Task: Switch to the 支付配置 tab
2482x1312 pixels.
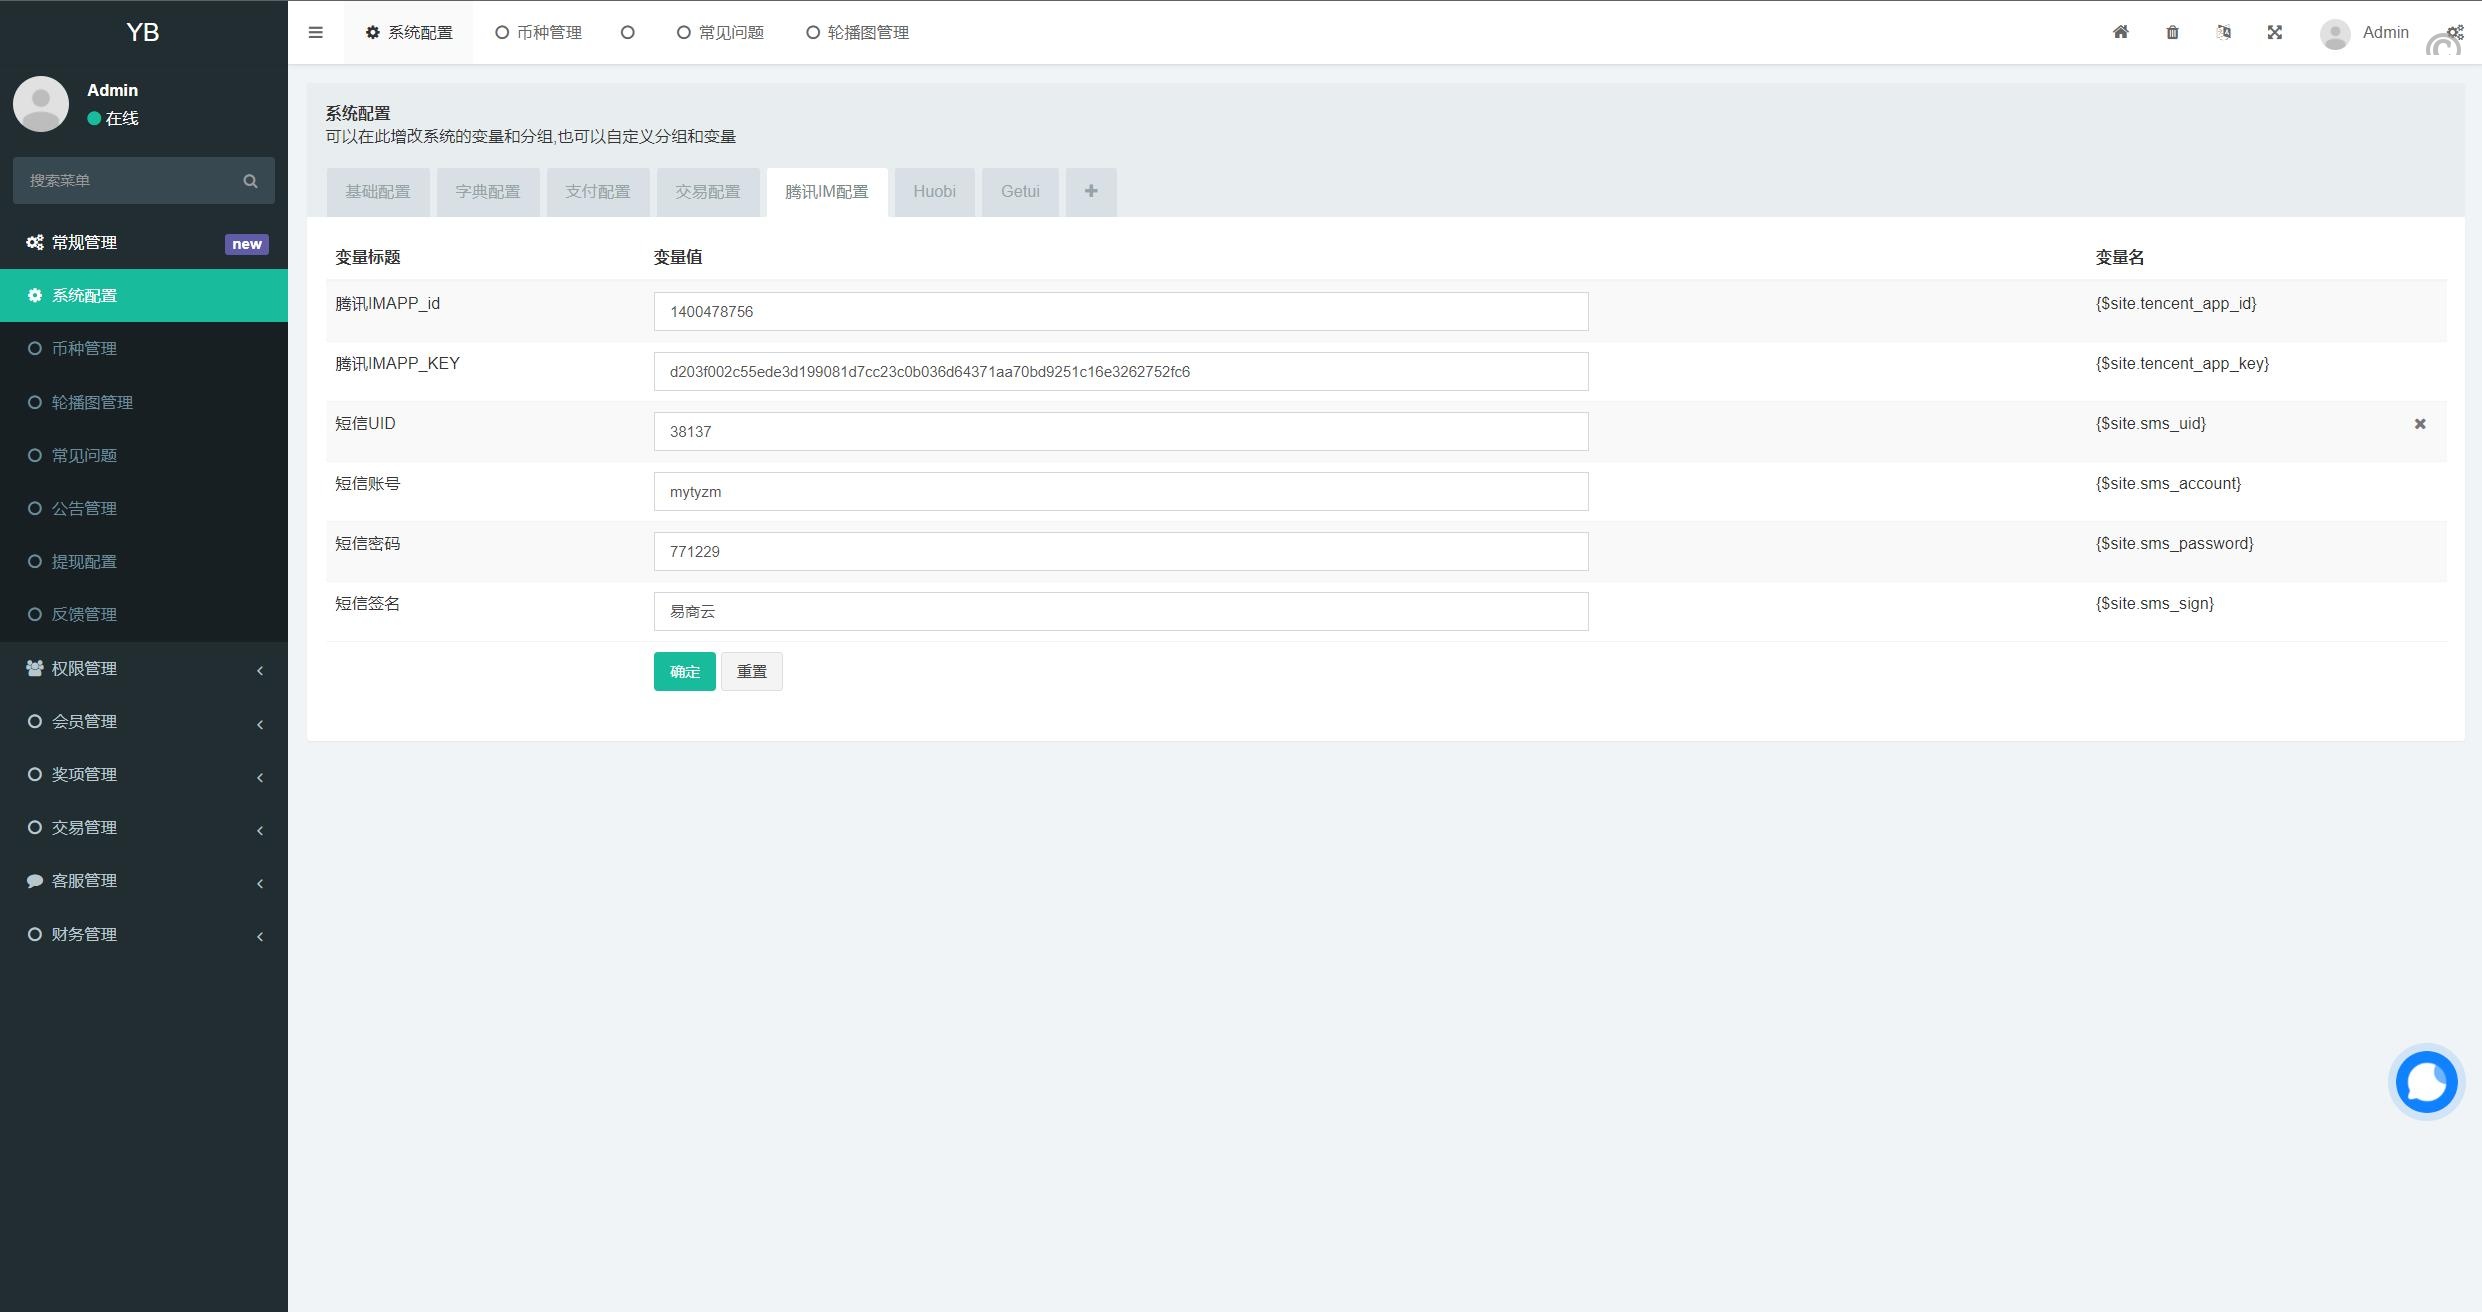Action: tap(597, 191)
